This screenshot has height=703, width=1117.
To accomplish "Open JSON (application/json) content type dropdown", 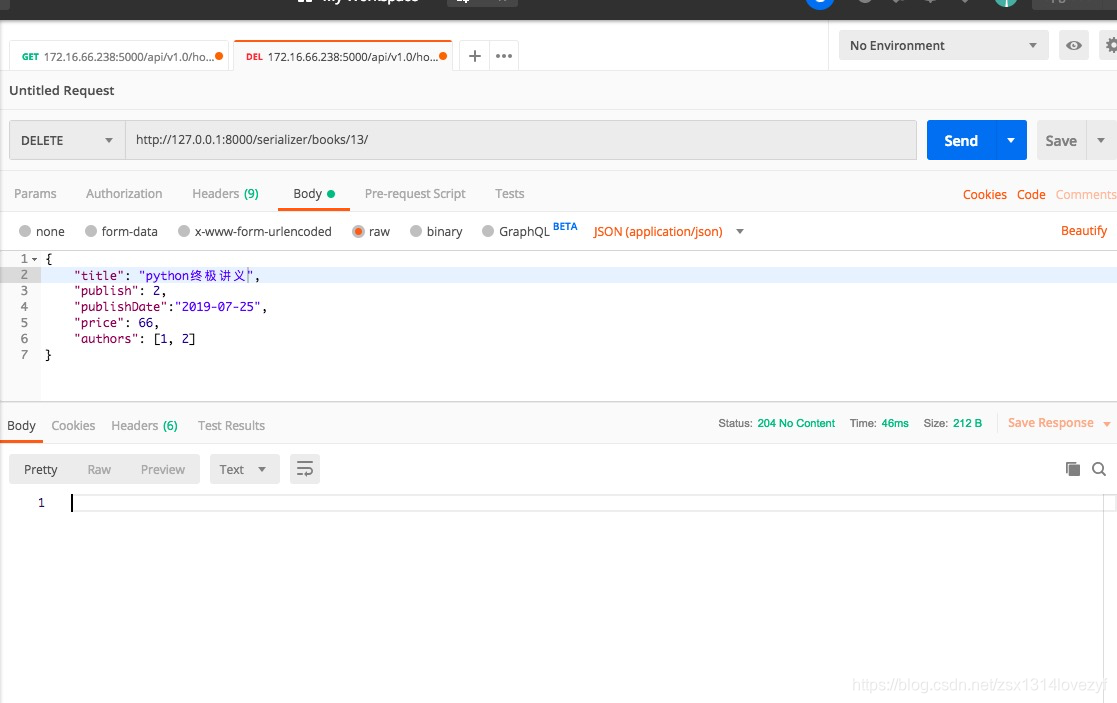I will click(668, 231).
